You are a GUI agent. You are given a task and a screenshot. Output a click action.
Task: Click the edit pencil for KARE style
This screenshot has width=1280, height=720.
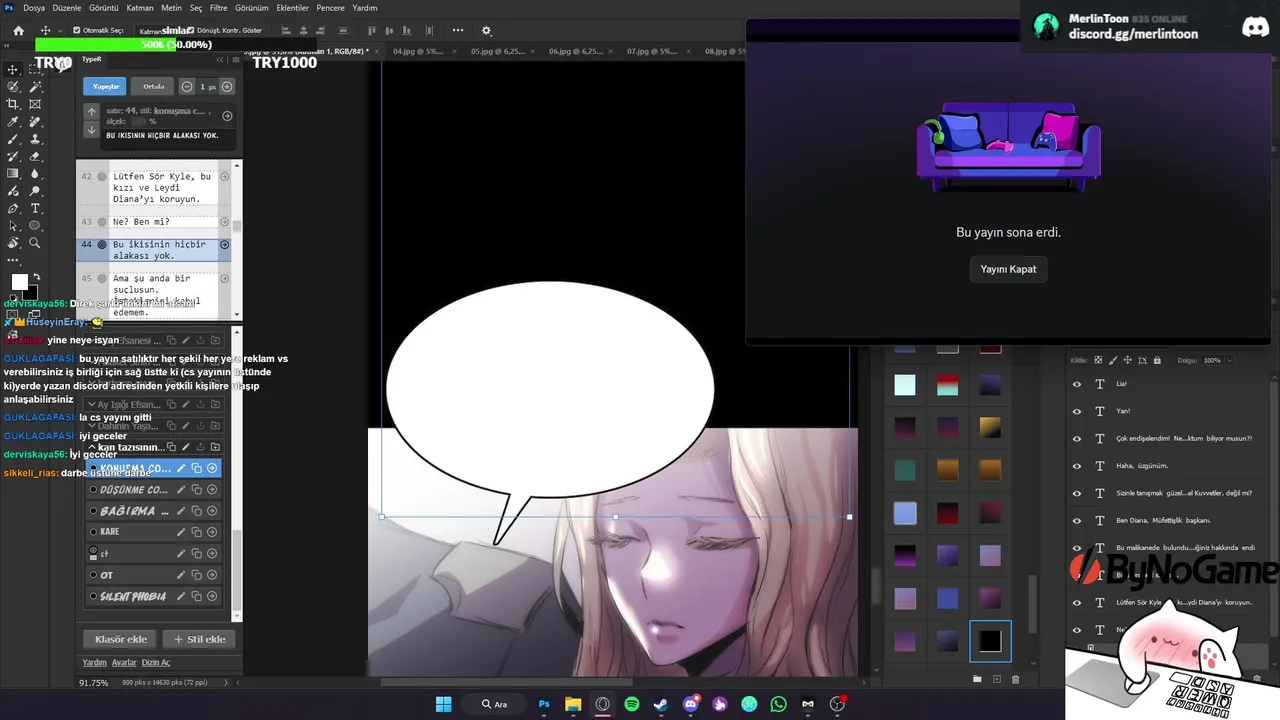point(181,532)
